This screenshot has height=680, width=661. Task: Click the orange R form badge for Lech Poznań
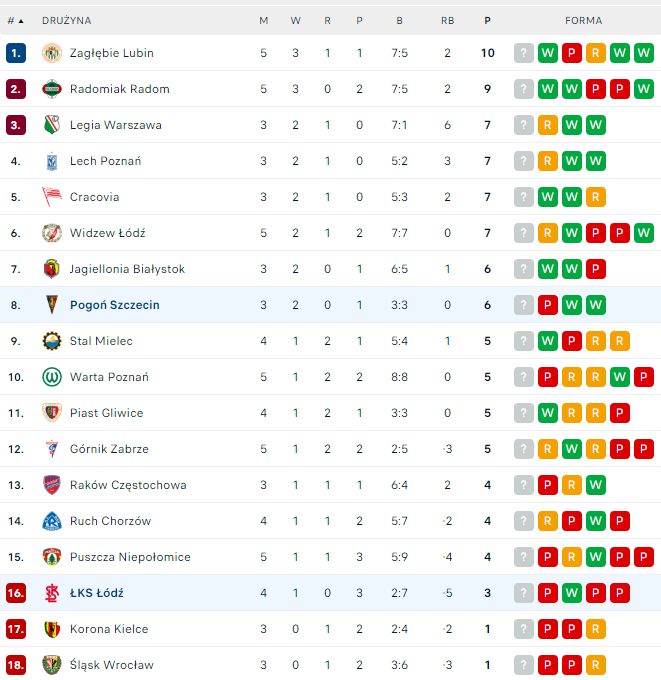548,161
